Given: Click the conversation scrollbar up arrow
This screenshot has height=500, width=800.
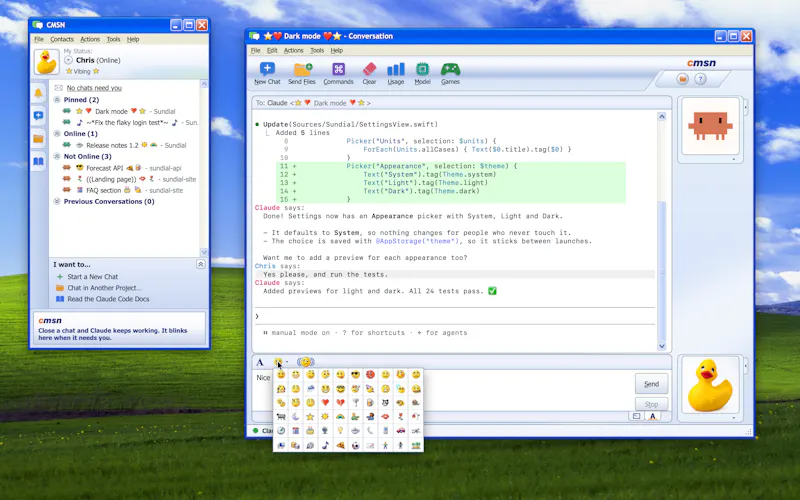Looking at the screenshot, I should tap(662, 116).
